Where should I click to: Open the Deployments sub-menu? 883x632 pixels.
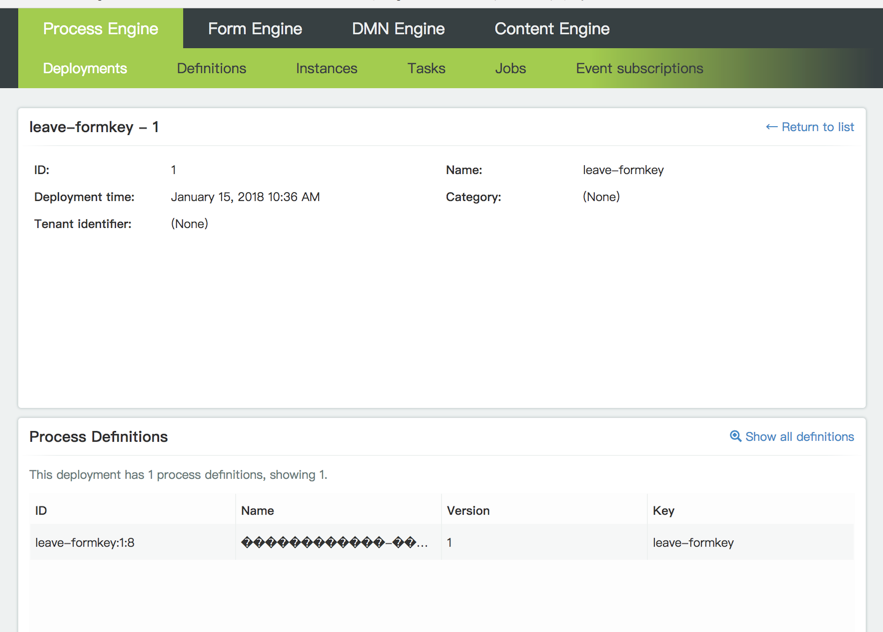pos(85,68)
